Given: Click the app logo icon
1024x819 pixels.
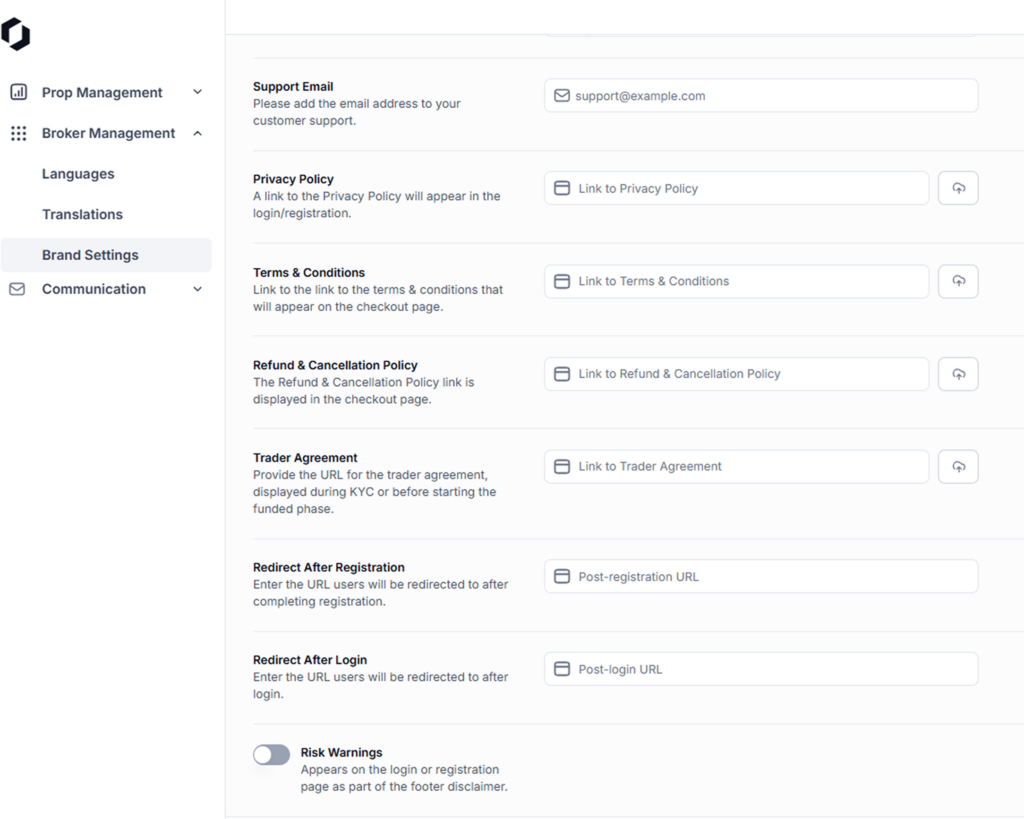Looking at the screenshot, I should tap(16, 34).
